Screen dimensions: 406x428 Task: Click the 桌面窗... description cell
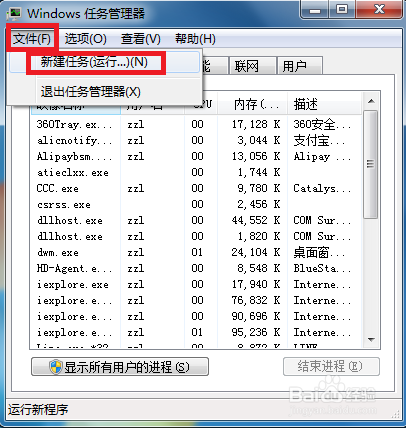[x=319, y=252]
